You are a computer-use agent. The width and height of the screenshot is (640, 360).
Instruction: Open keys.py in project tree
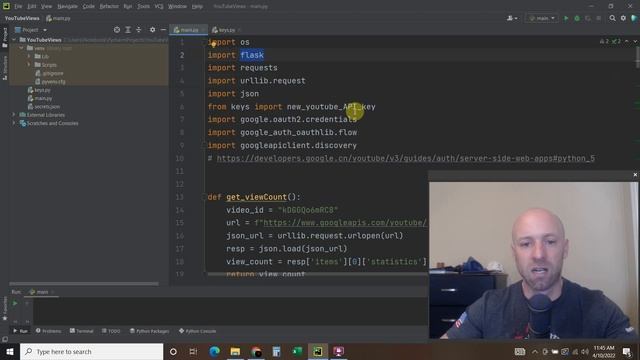[39, 90]
